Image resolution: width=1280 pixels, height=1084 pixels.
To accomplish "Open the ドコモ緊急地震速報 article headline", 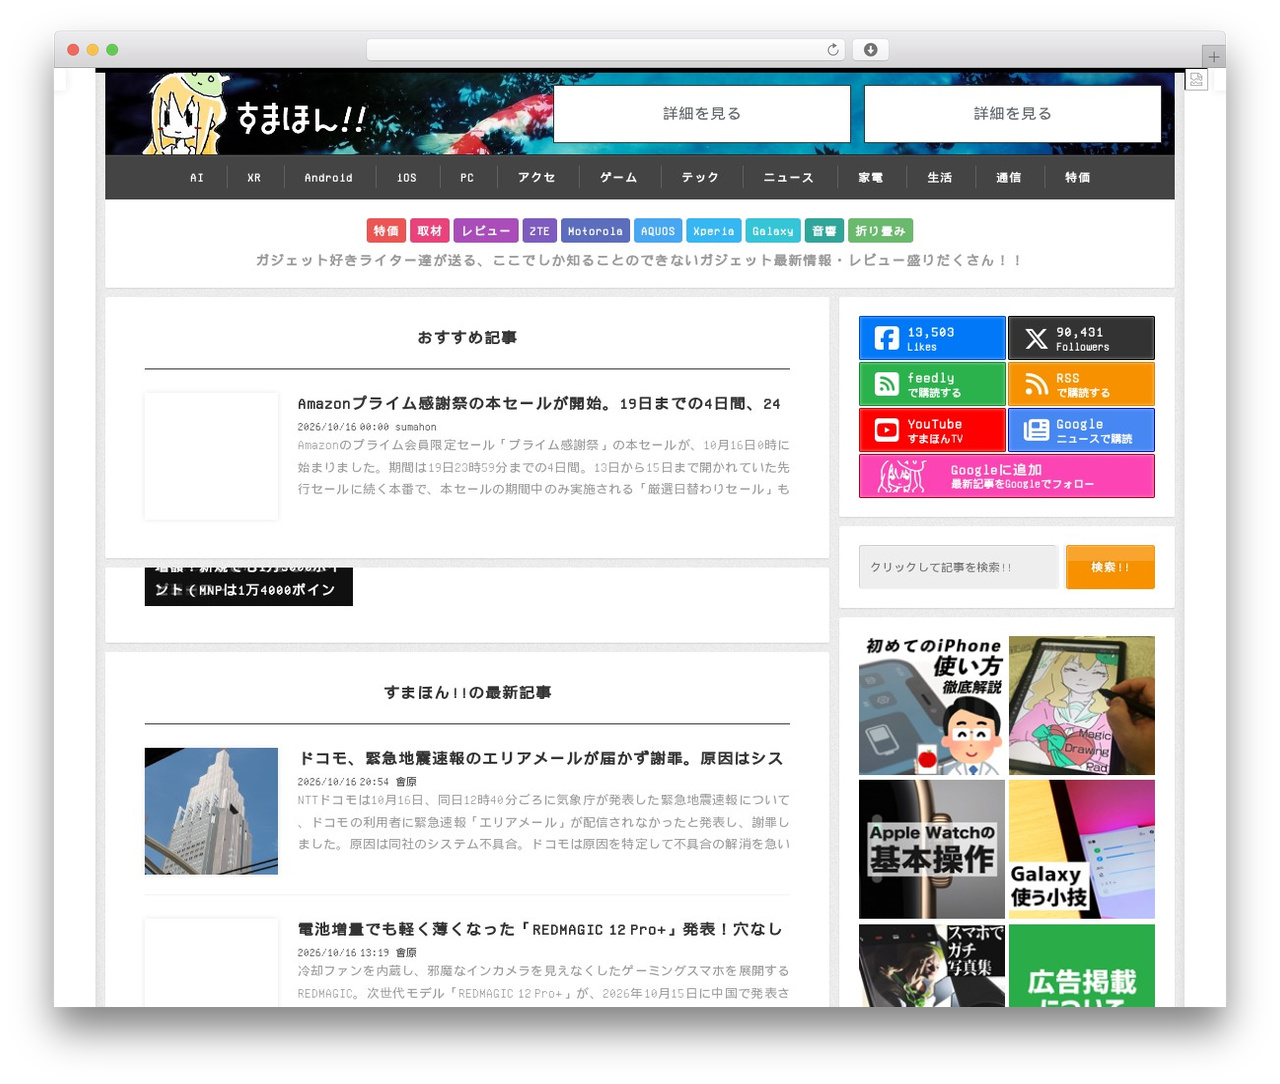I will [541, 759].
